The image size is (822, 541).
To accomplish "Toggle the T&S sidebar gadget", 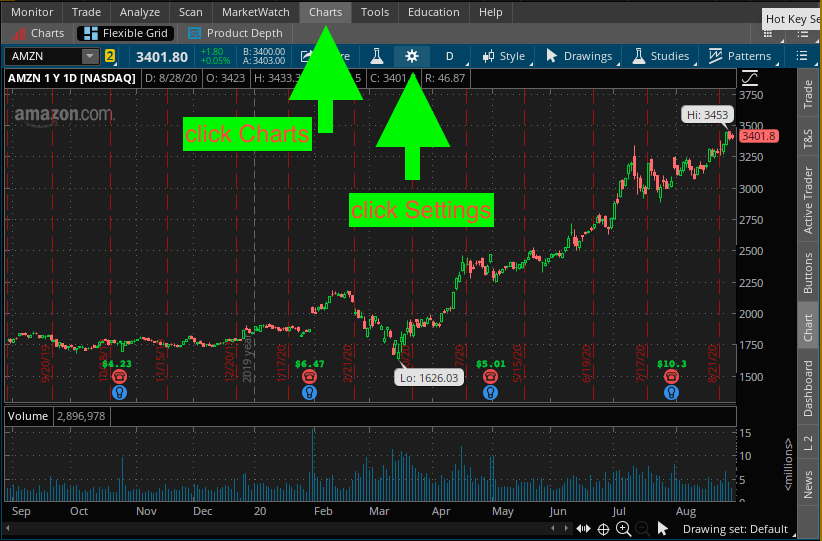I will click(x=808, y=138).
